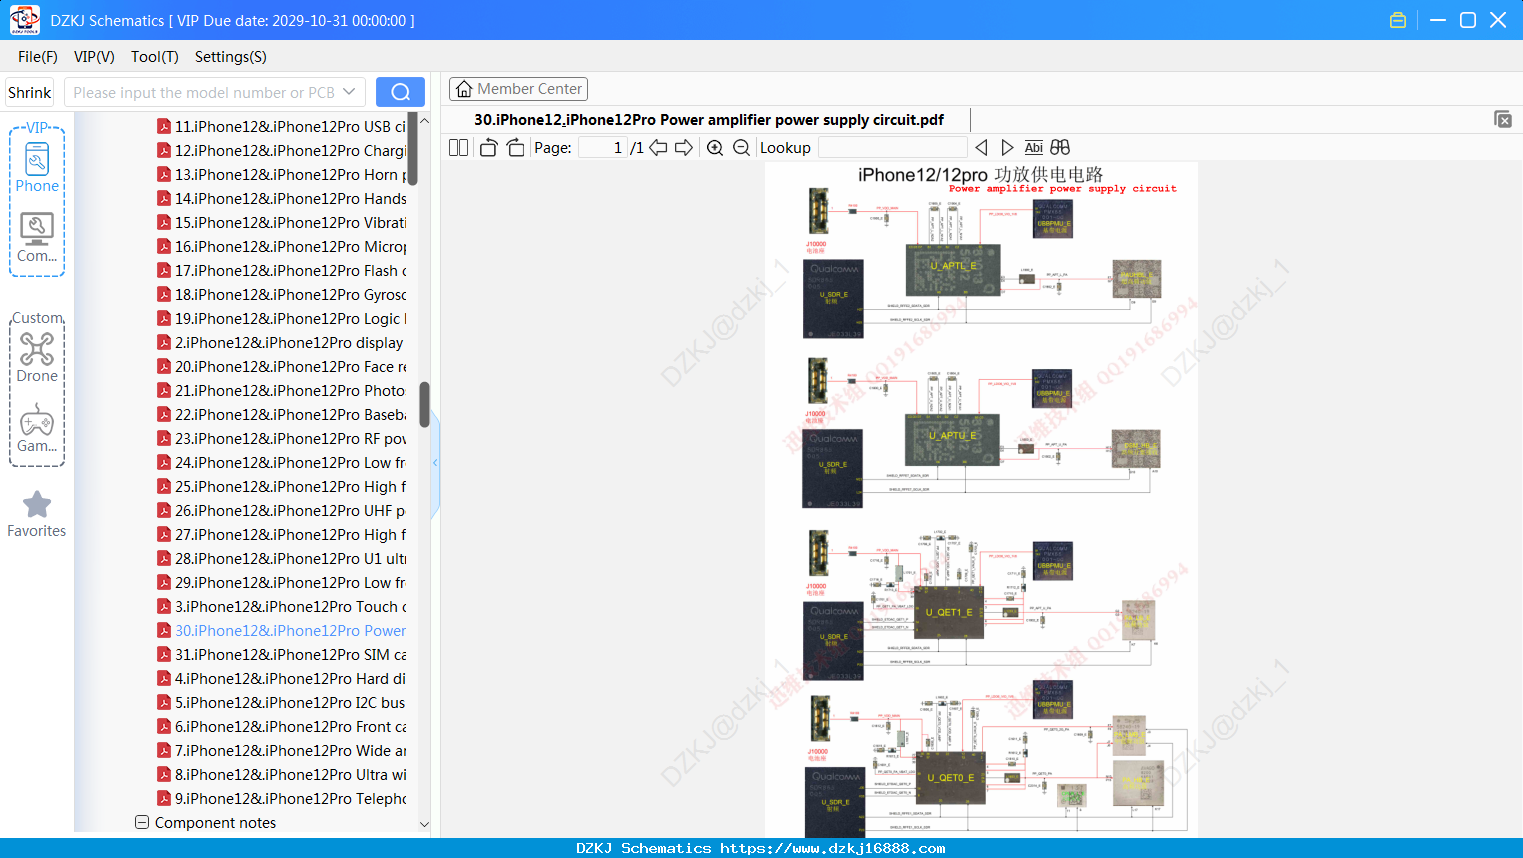The height and width of the screenshot is (858, 1523).
Task: Click the detach window icon at top right
Action: coord(1503,119)
